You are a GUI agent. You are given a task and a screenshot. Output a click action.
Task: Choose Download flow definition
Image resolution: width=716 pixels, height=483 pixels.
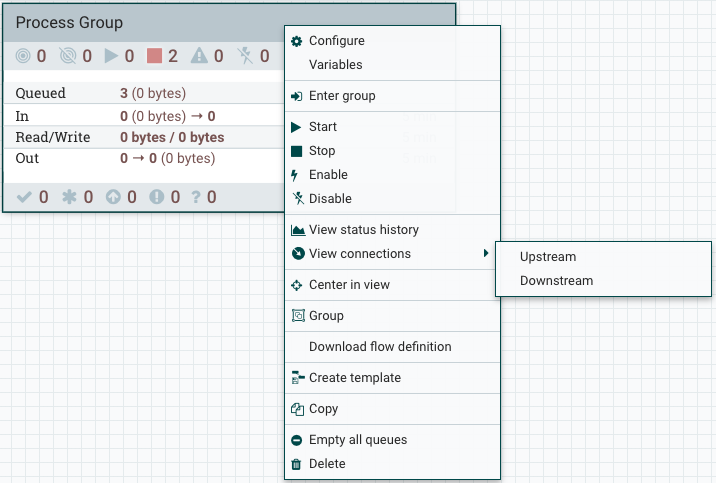click(x=380, y=347)
